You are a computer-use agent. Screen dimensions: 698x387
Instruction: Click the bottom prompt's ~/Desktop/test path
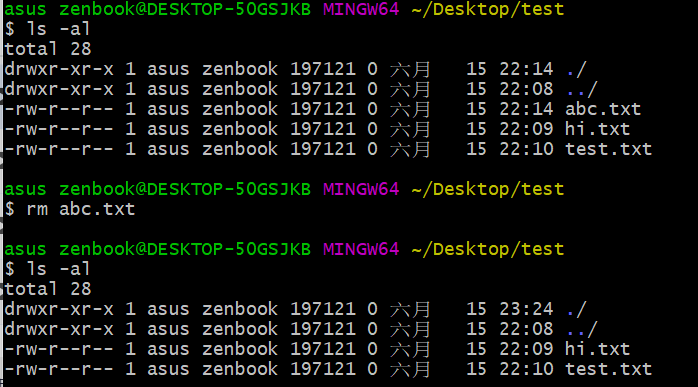click(487, 249)
